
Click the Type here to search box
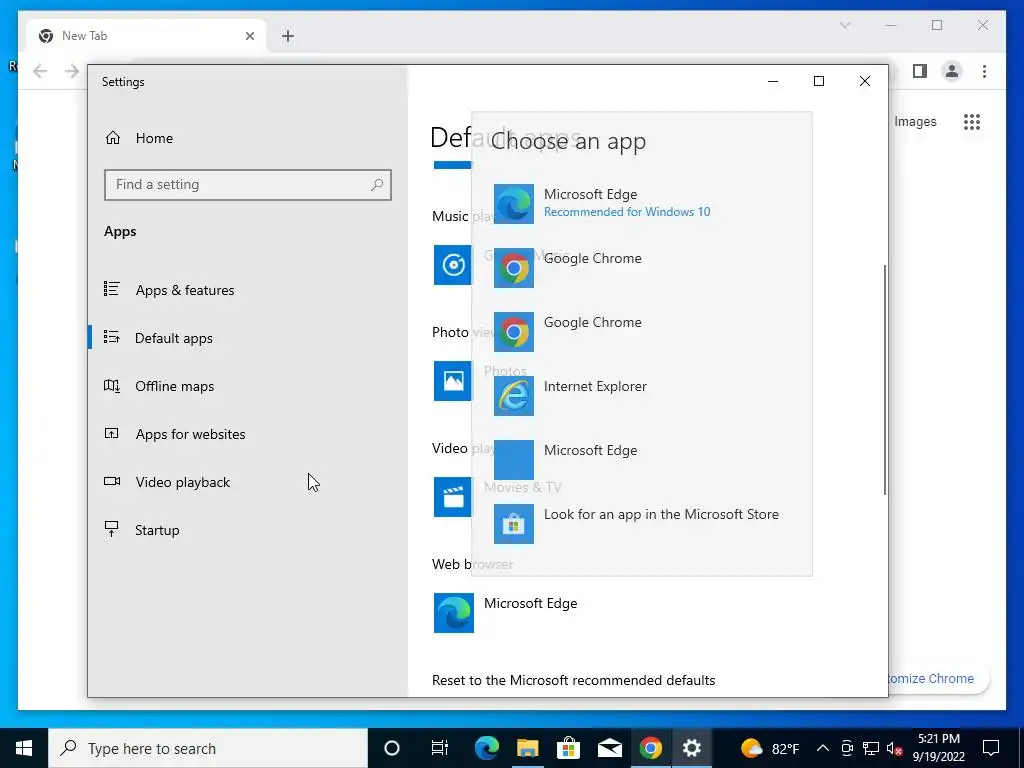[x=208, y=748]
